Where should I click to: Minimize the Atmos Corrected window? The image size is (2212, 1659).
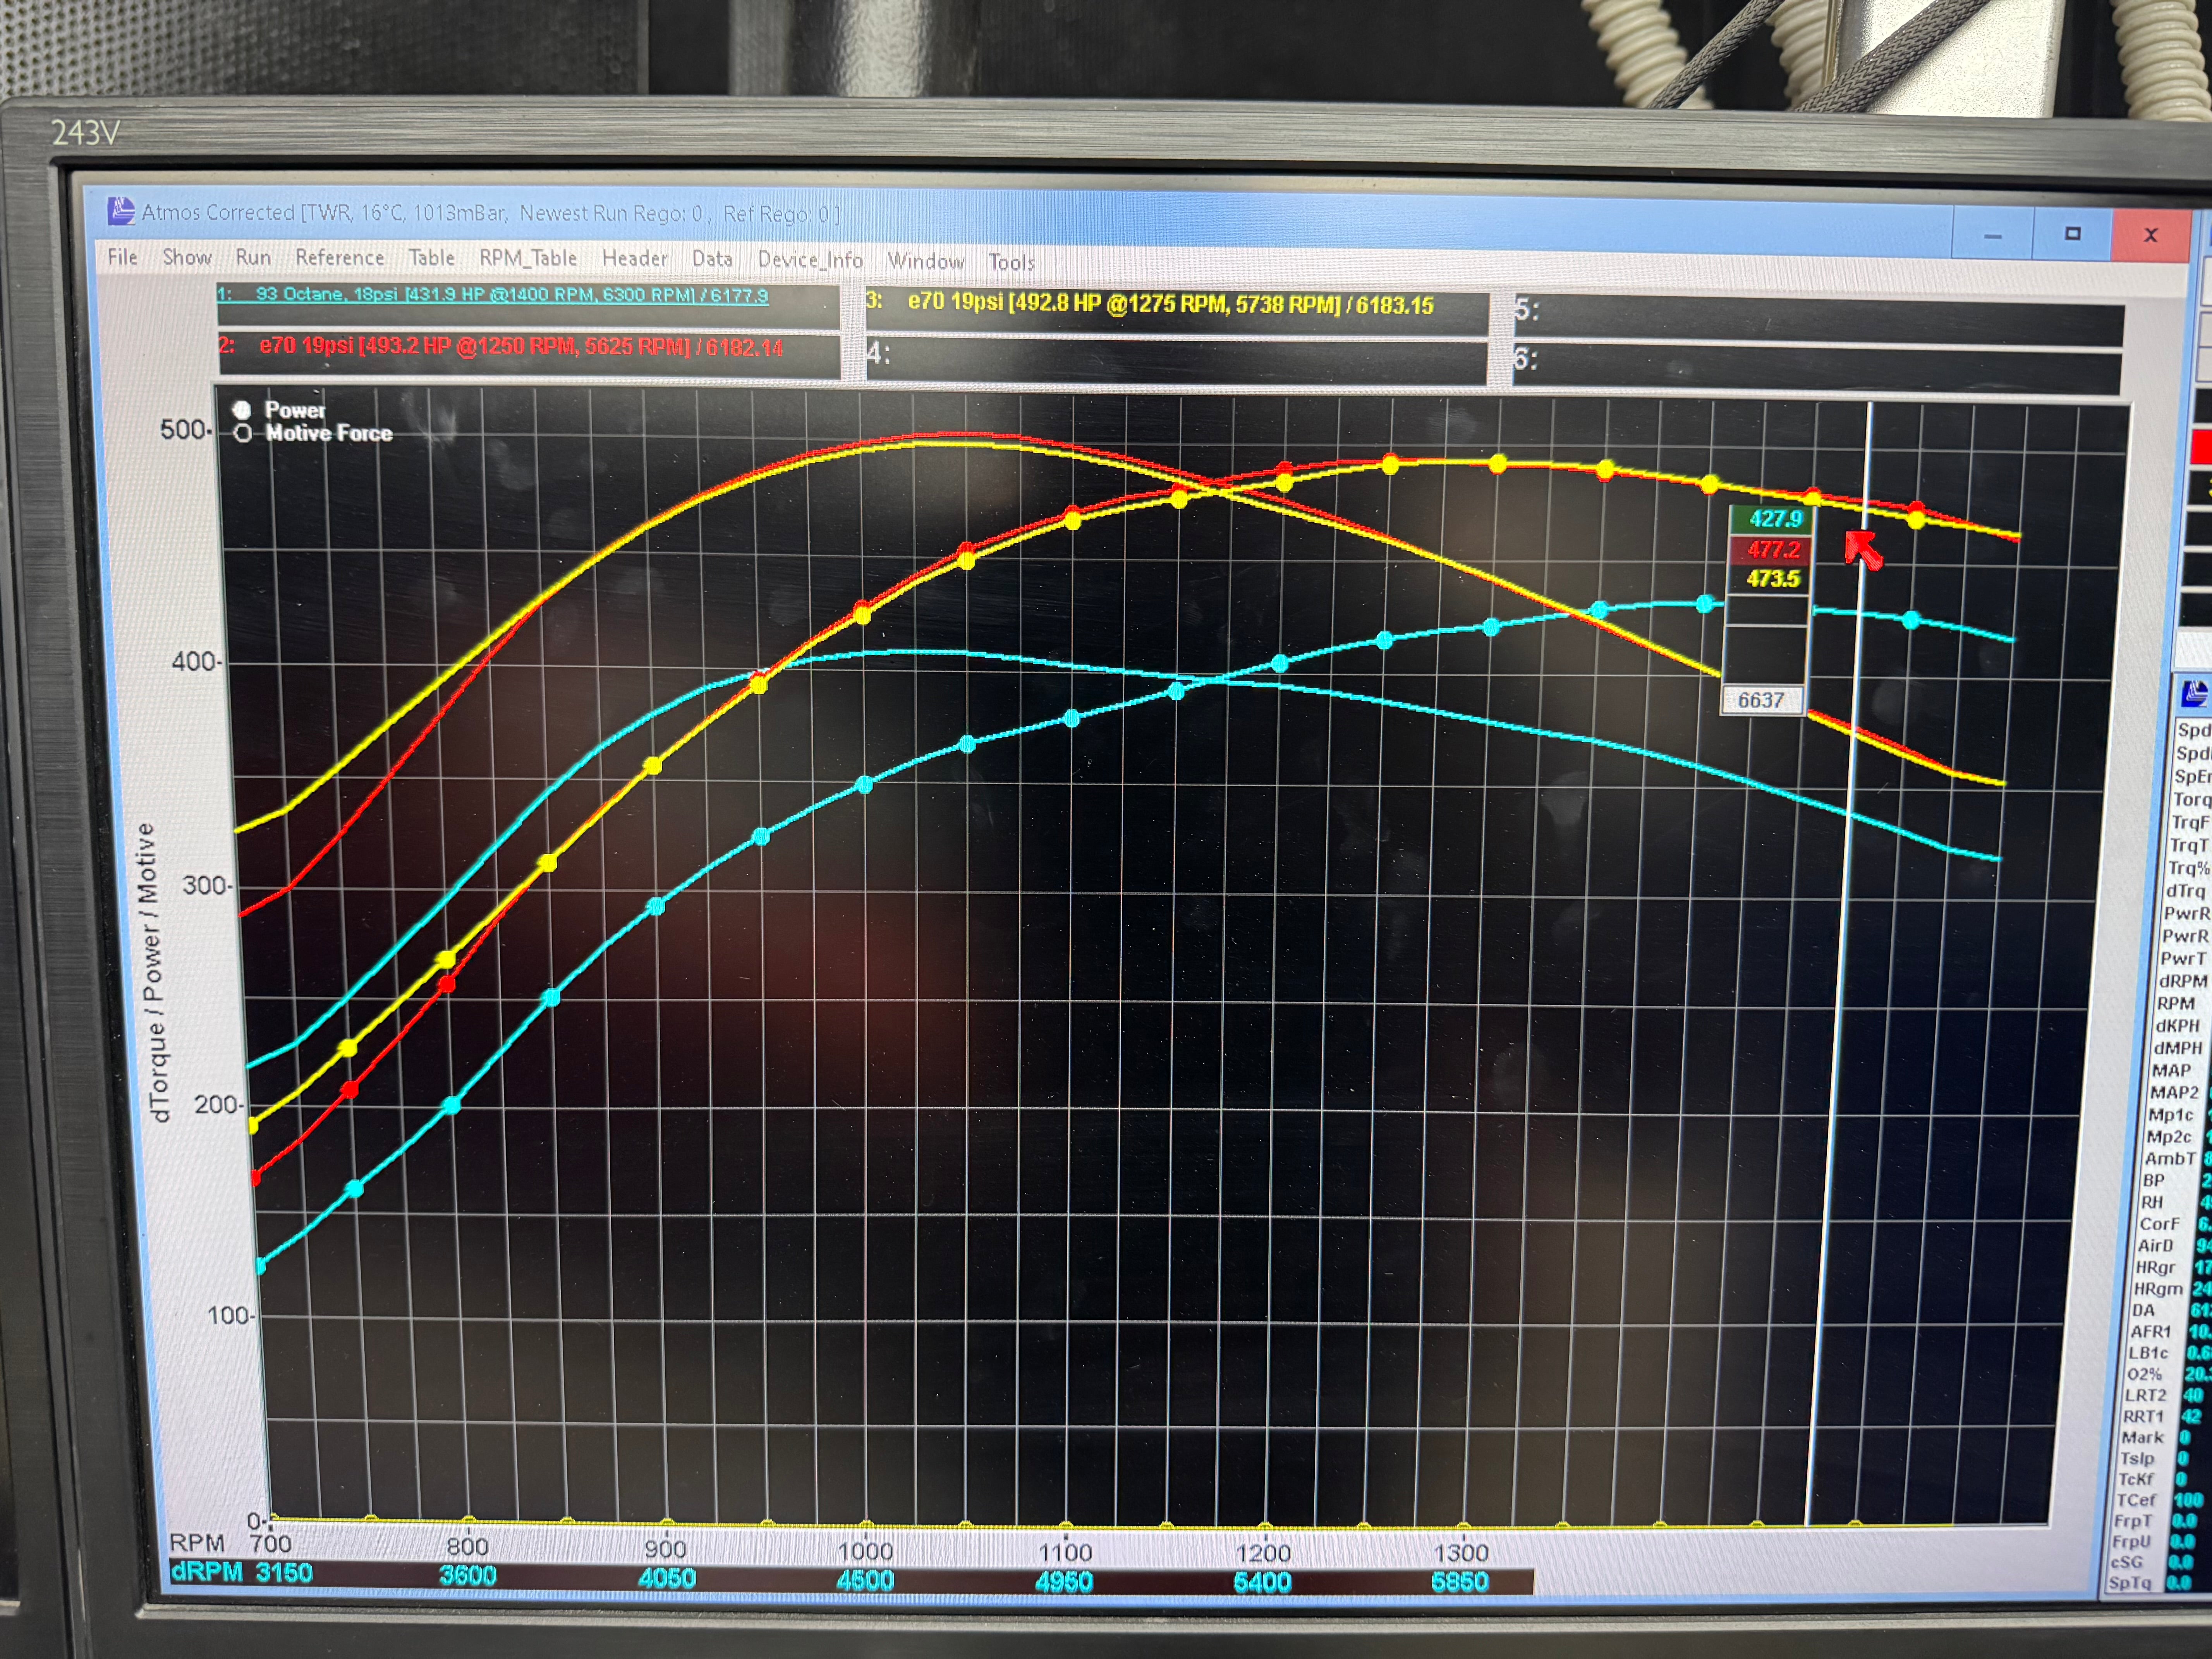1993,236
